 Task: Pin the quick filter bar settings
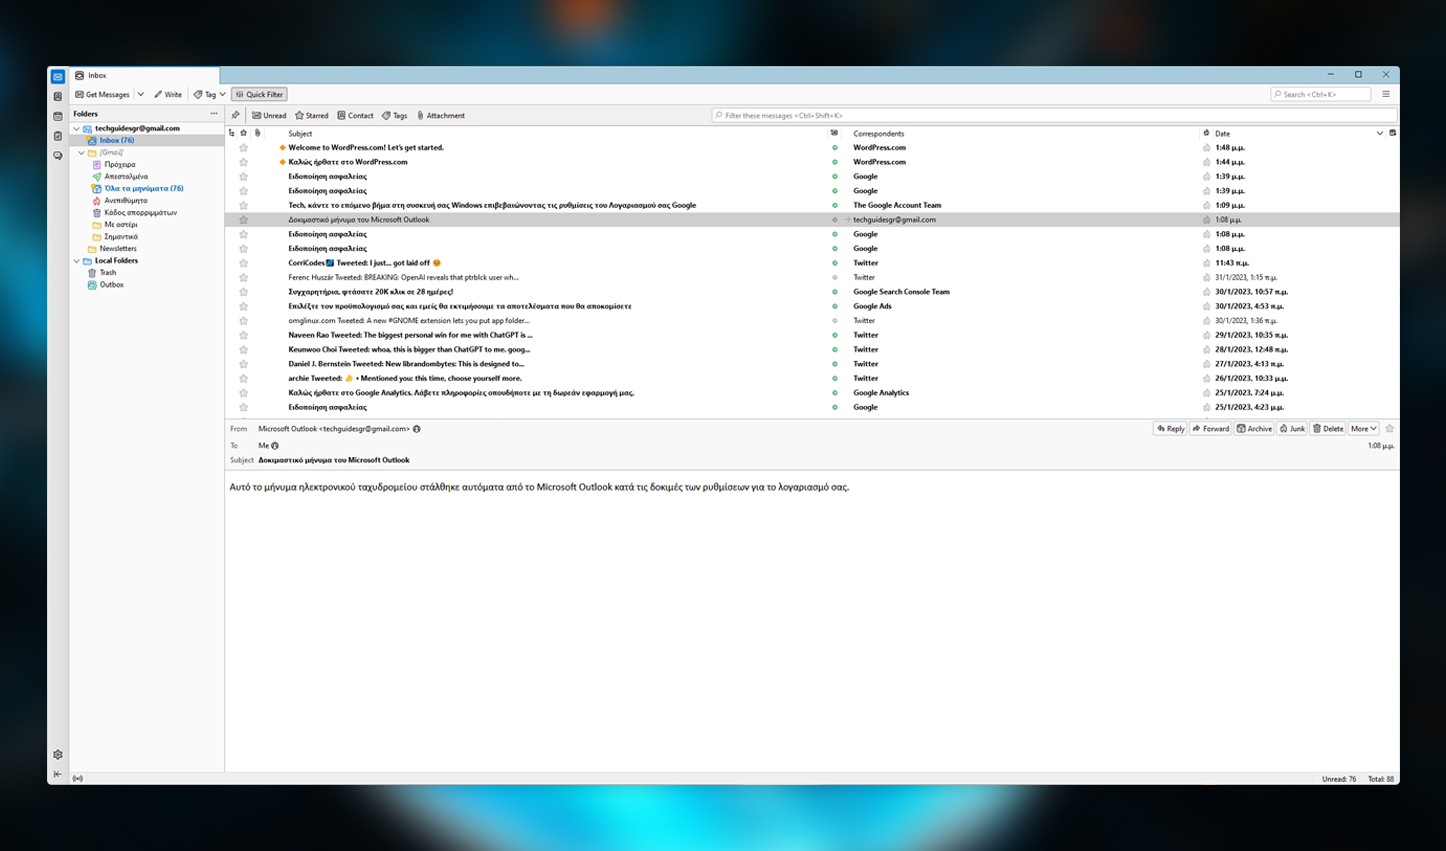pyautogui.click(x=236, y=116)
